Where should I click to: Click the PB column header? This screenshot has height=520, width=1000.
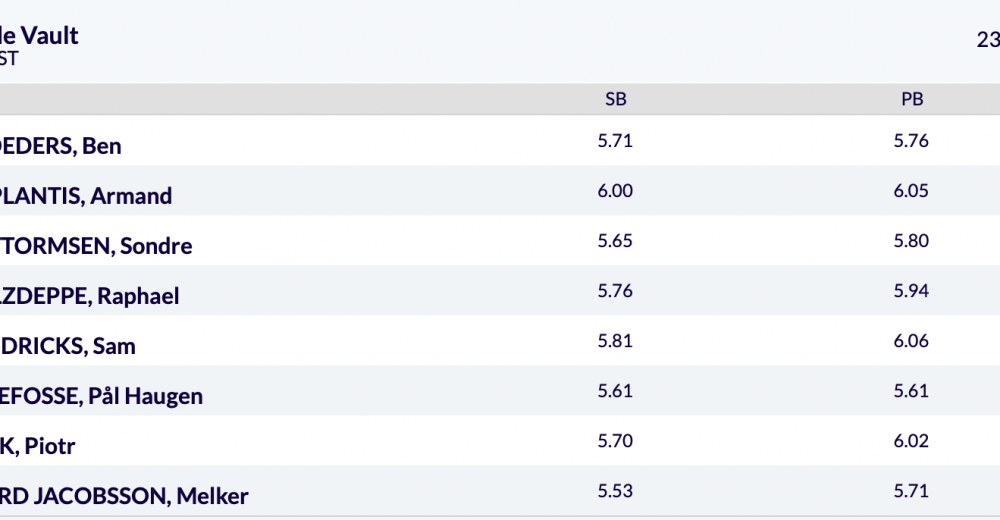912,99
